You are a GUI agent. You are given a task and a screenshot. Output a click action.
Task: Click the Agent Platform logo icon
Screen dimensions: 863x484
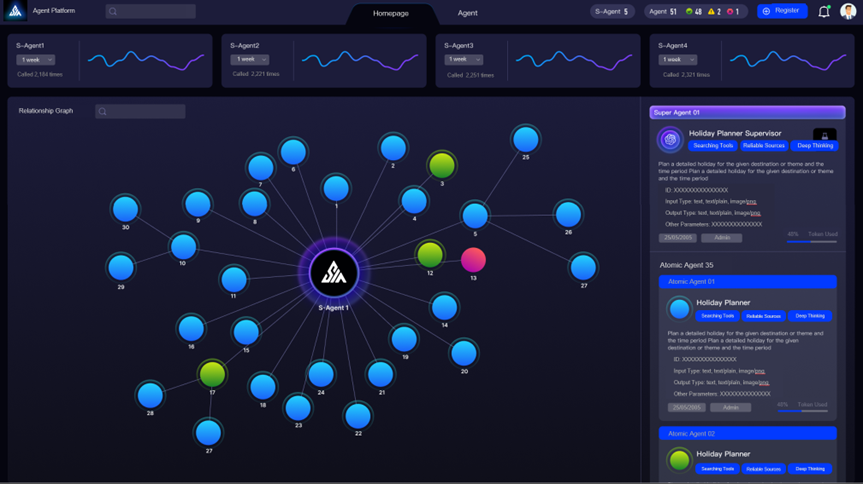tap(15, 12)
